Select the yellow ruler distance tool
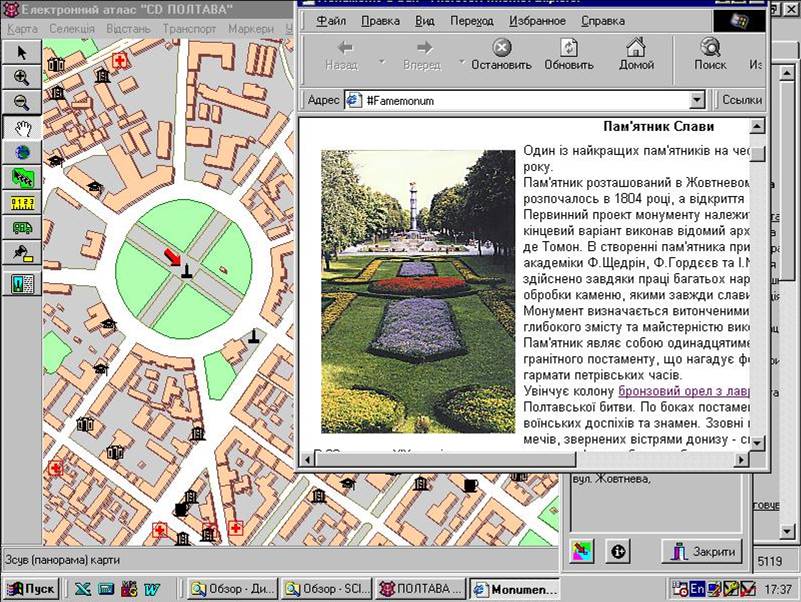This screenshot has width=801, height=602. pyautogui.click(x=21, y=204)
